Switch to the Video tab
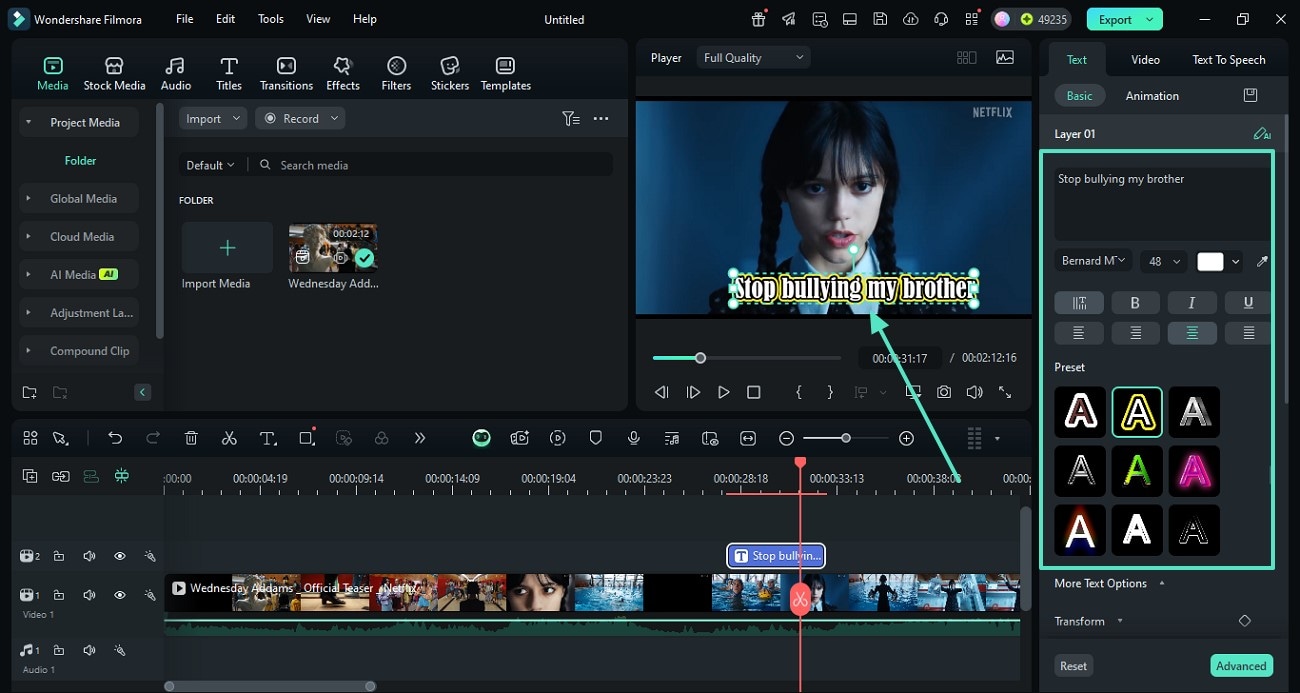The height and width of the screenshot is (693, 1300). 1145,59
